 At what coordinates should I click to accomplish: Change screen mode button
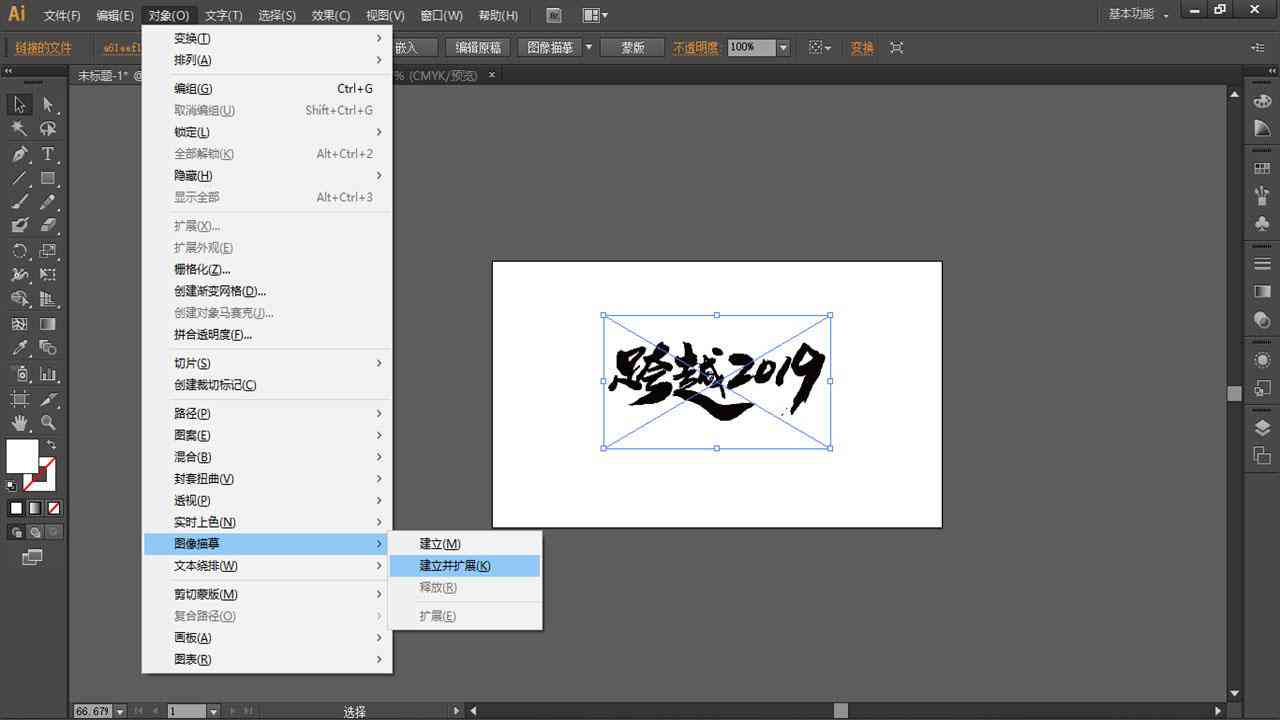tap(33, 557)
